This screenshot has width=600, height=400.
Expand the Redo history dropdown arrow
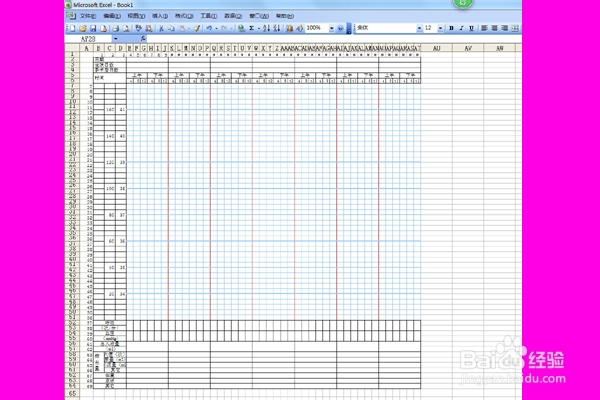(232, 28)
